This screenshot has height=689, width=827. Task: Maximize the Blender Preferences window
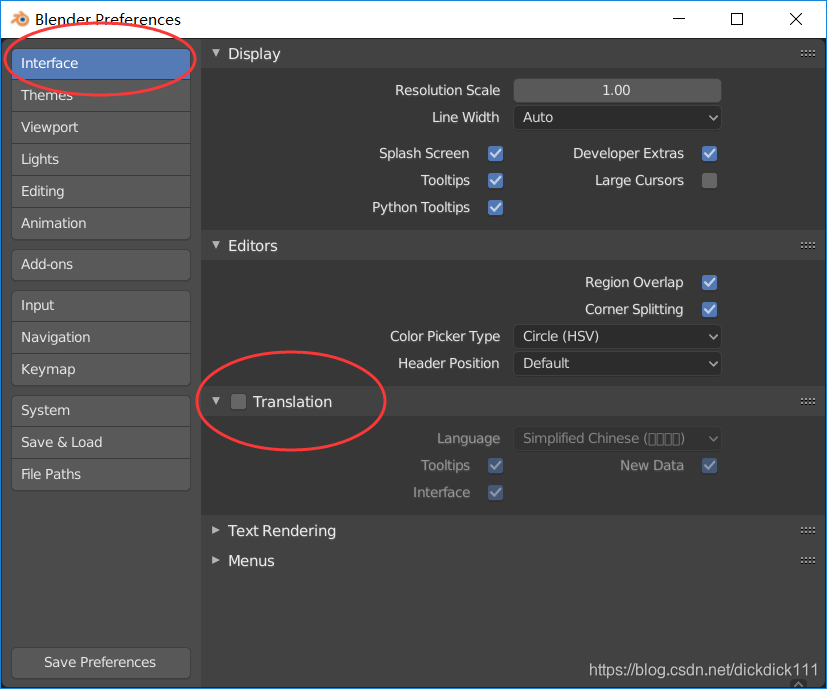(x=737, y=19)
